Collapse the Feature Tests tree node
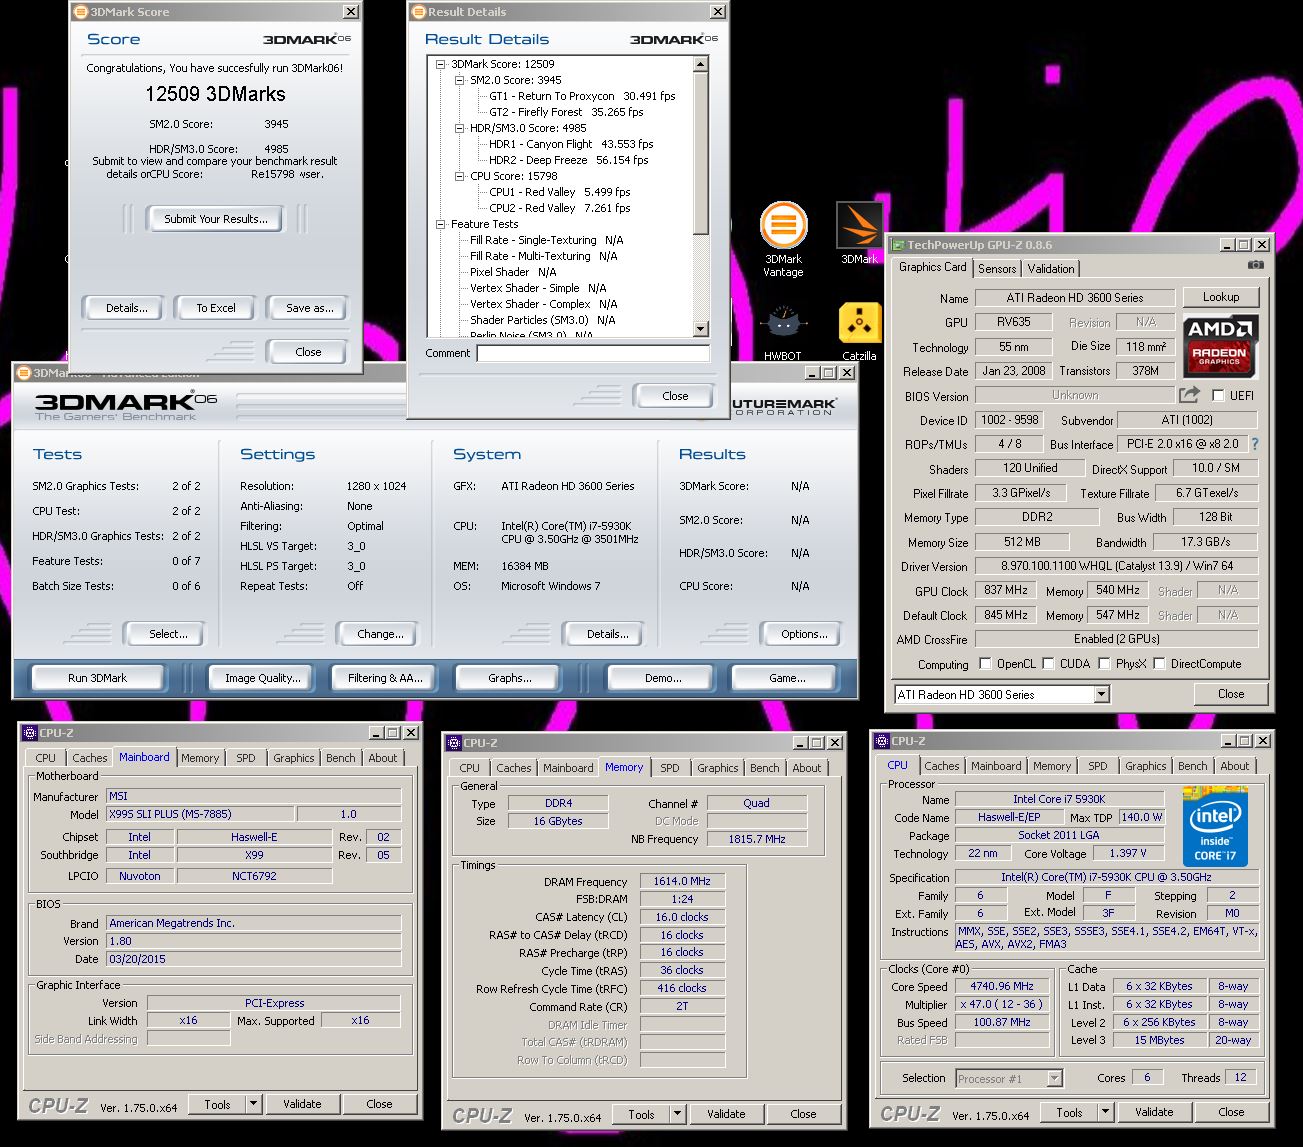 (441, 224)
